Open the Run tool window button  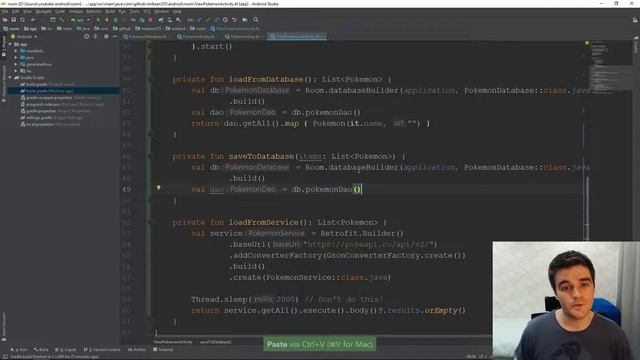20,350
